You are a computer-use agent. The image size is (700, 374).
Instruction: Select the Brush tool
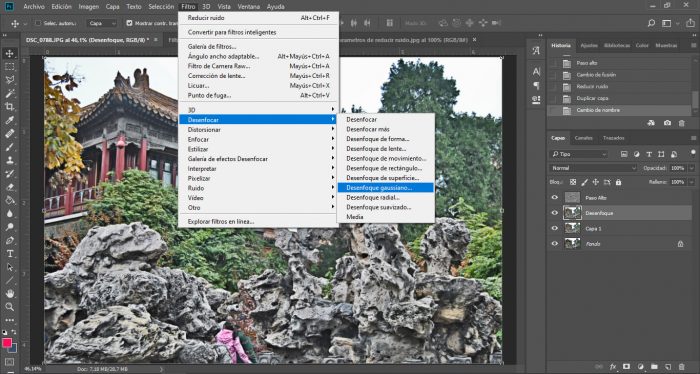click(9, 147)
